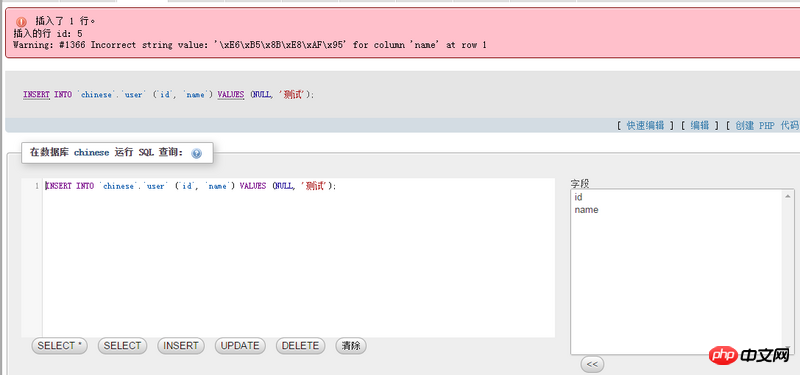Insert selected field with << button
This screenshot has height=375, width=800.
click(592, 364)
